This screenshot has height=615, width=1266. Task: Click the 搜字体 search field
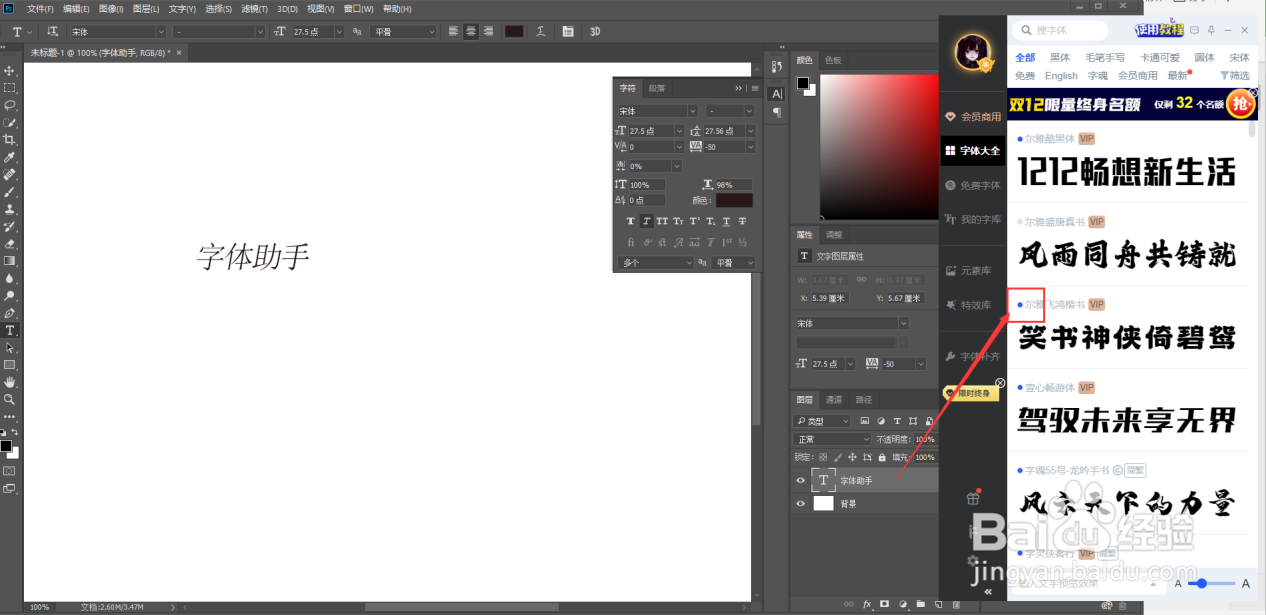[x=1060, y=31]
